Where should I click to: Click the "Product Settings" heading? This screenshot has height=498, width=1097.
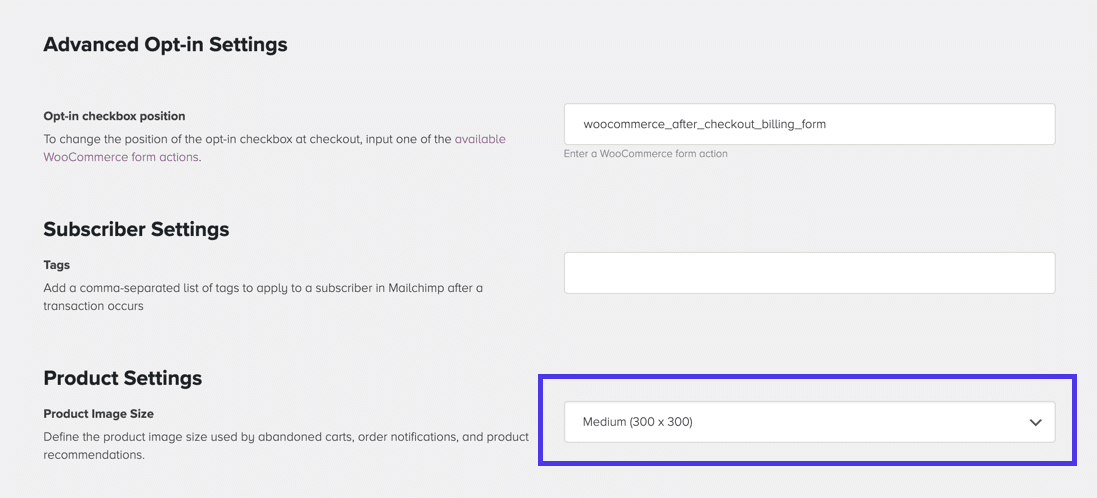pos(122,378)
